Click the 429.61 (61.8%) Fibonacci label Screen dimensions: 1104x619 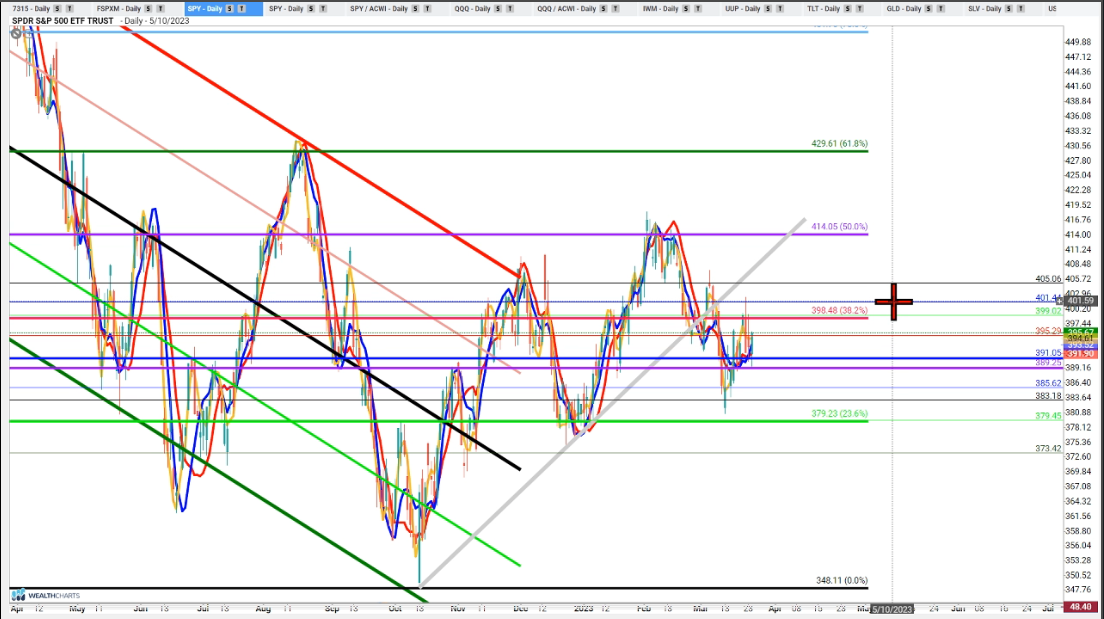click(x=839, y=144)
